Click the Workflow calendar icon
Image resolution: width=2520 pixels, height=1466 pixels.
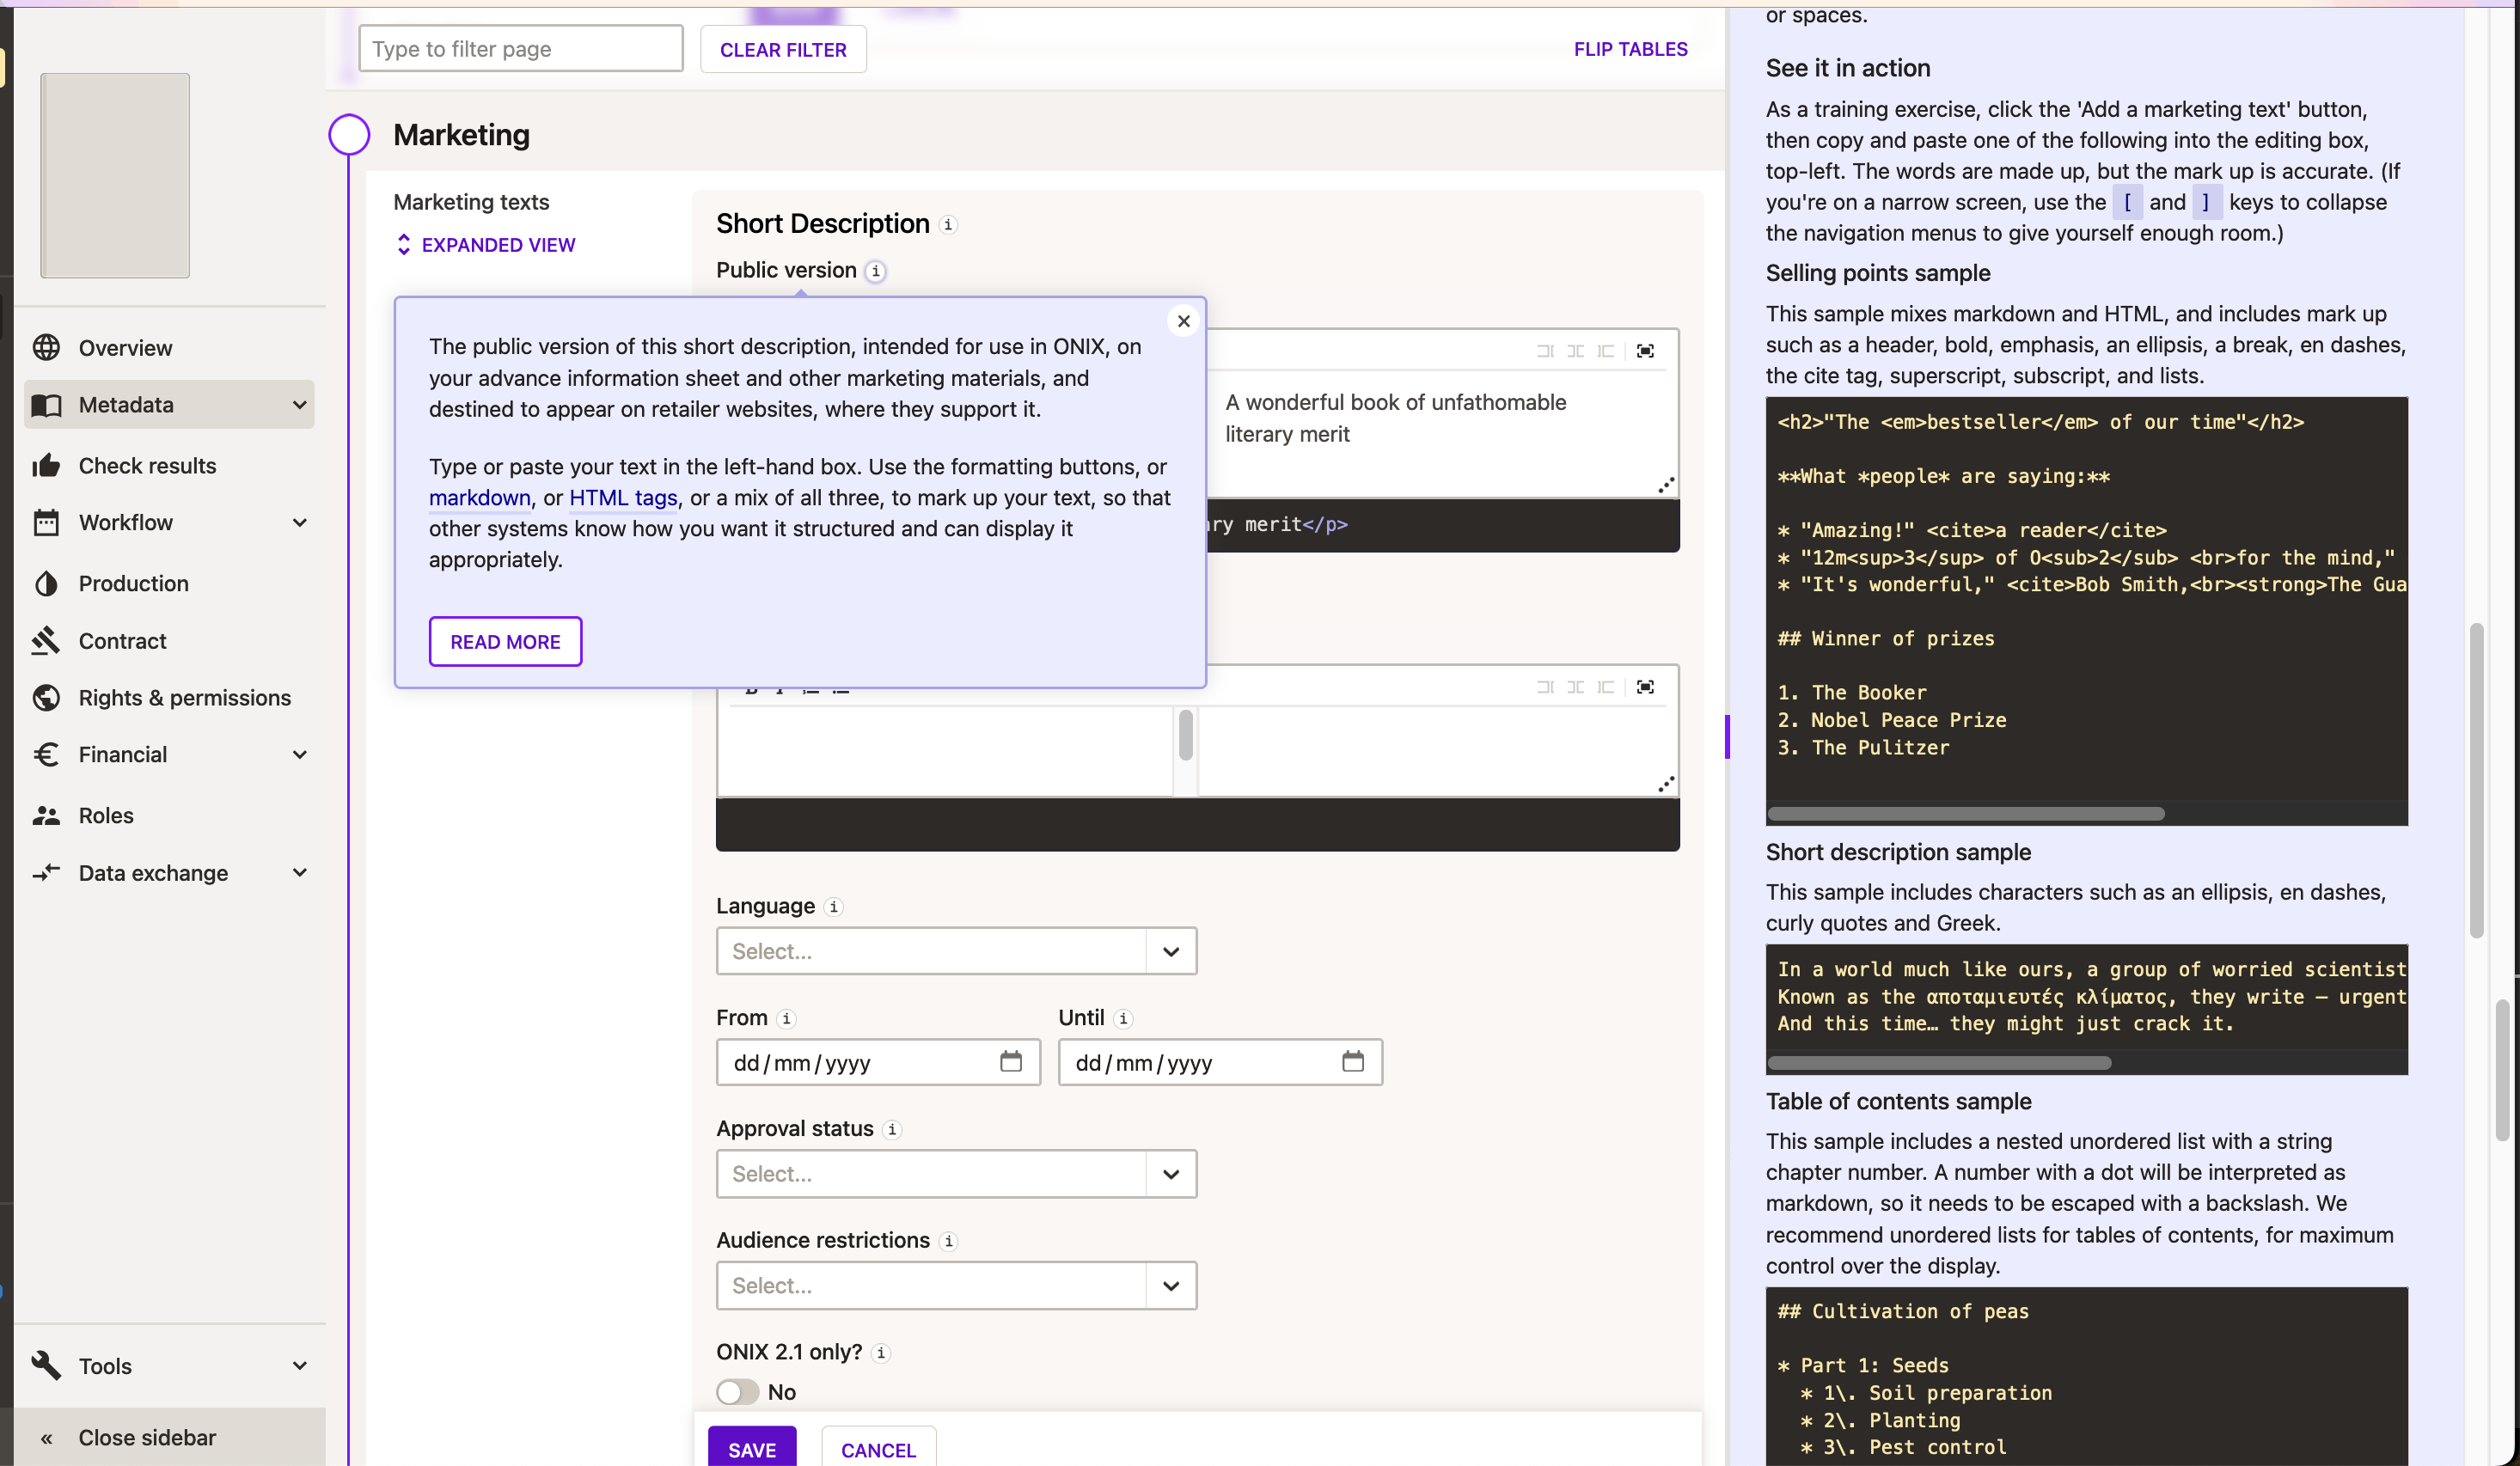46,522
